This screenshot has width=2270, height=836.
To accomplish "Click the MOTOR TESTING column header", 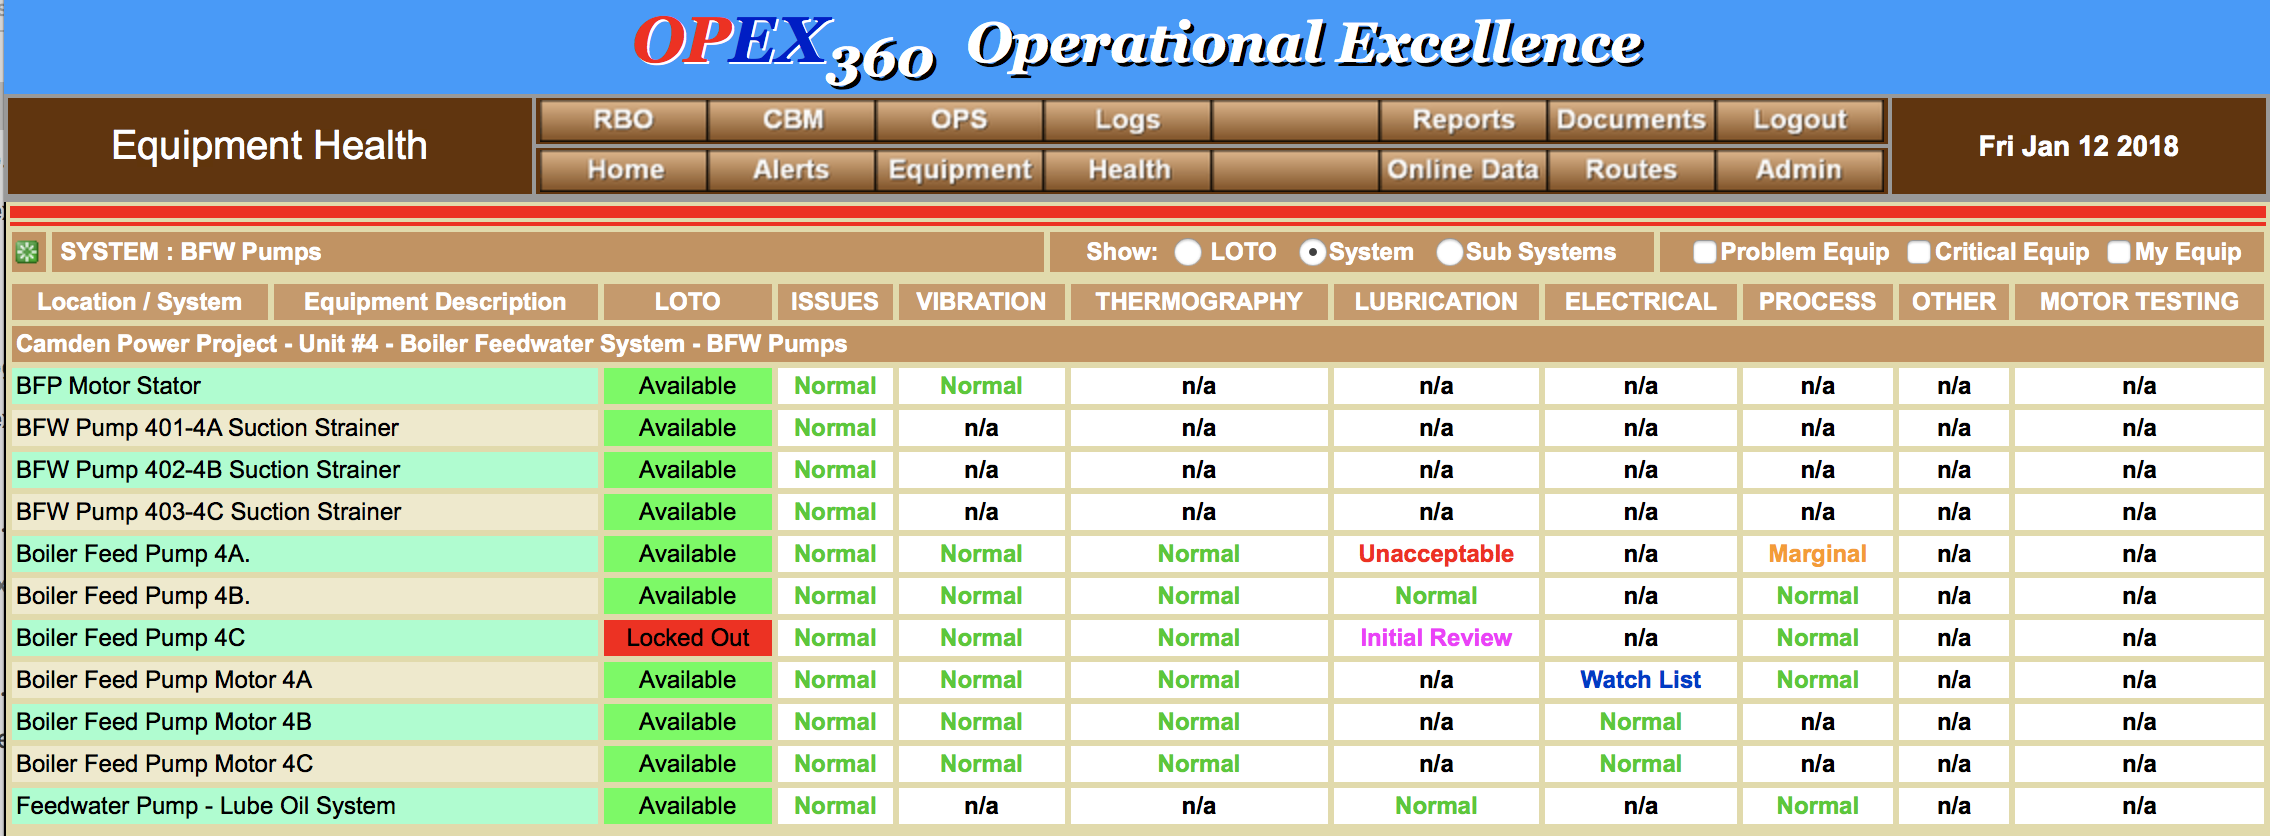I will pos(2139,302).
